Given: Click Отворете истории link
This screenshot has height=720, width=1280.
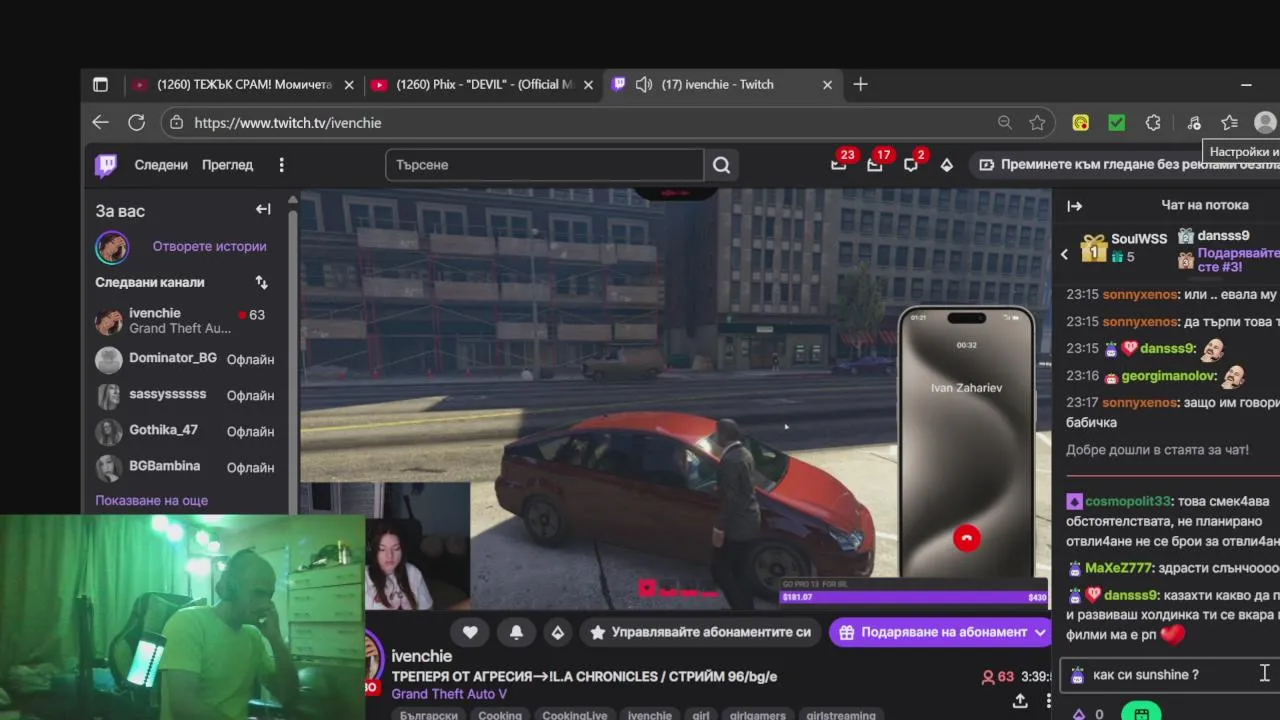Looking at the screenshot, I should [x=209, y=246].
